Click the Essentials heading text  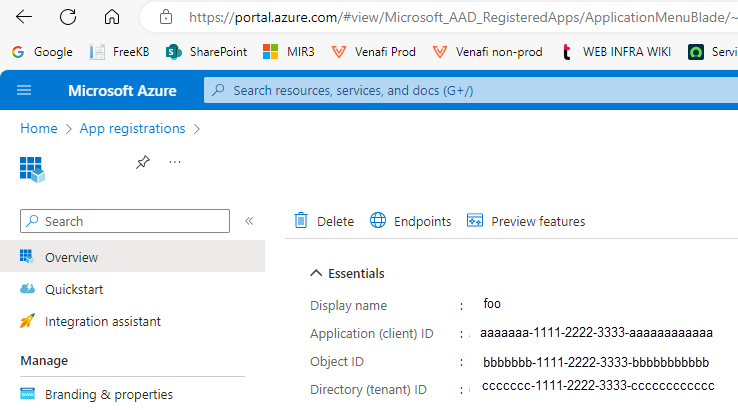click(x=356, y=273)
